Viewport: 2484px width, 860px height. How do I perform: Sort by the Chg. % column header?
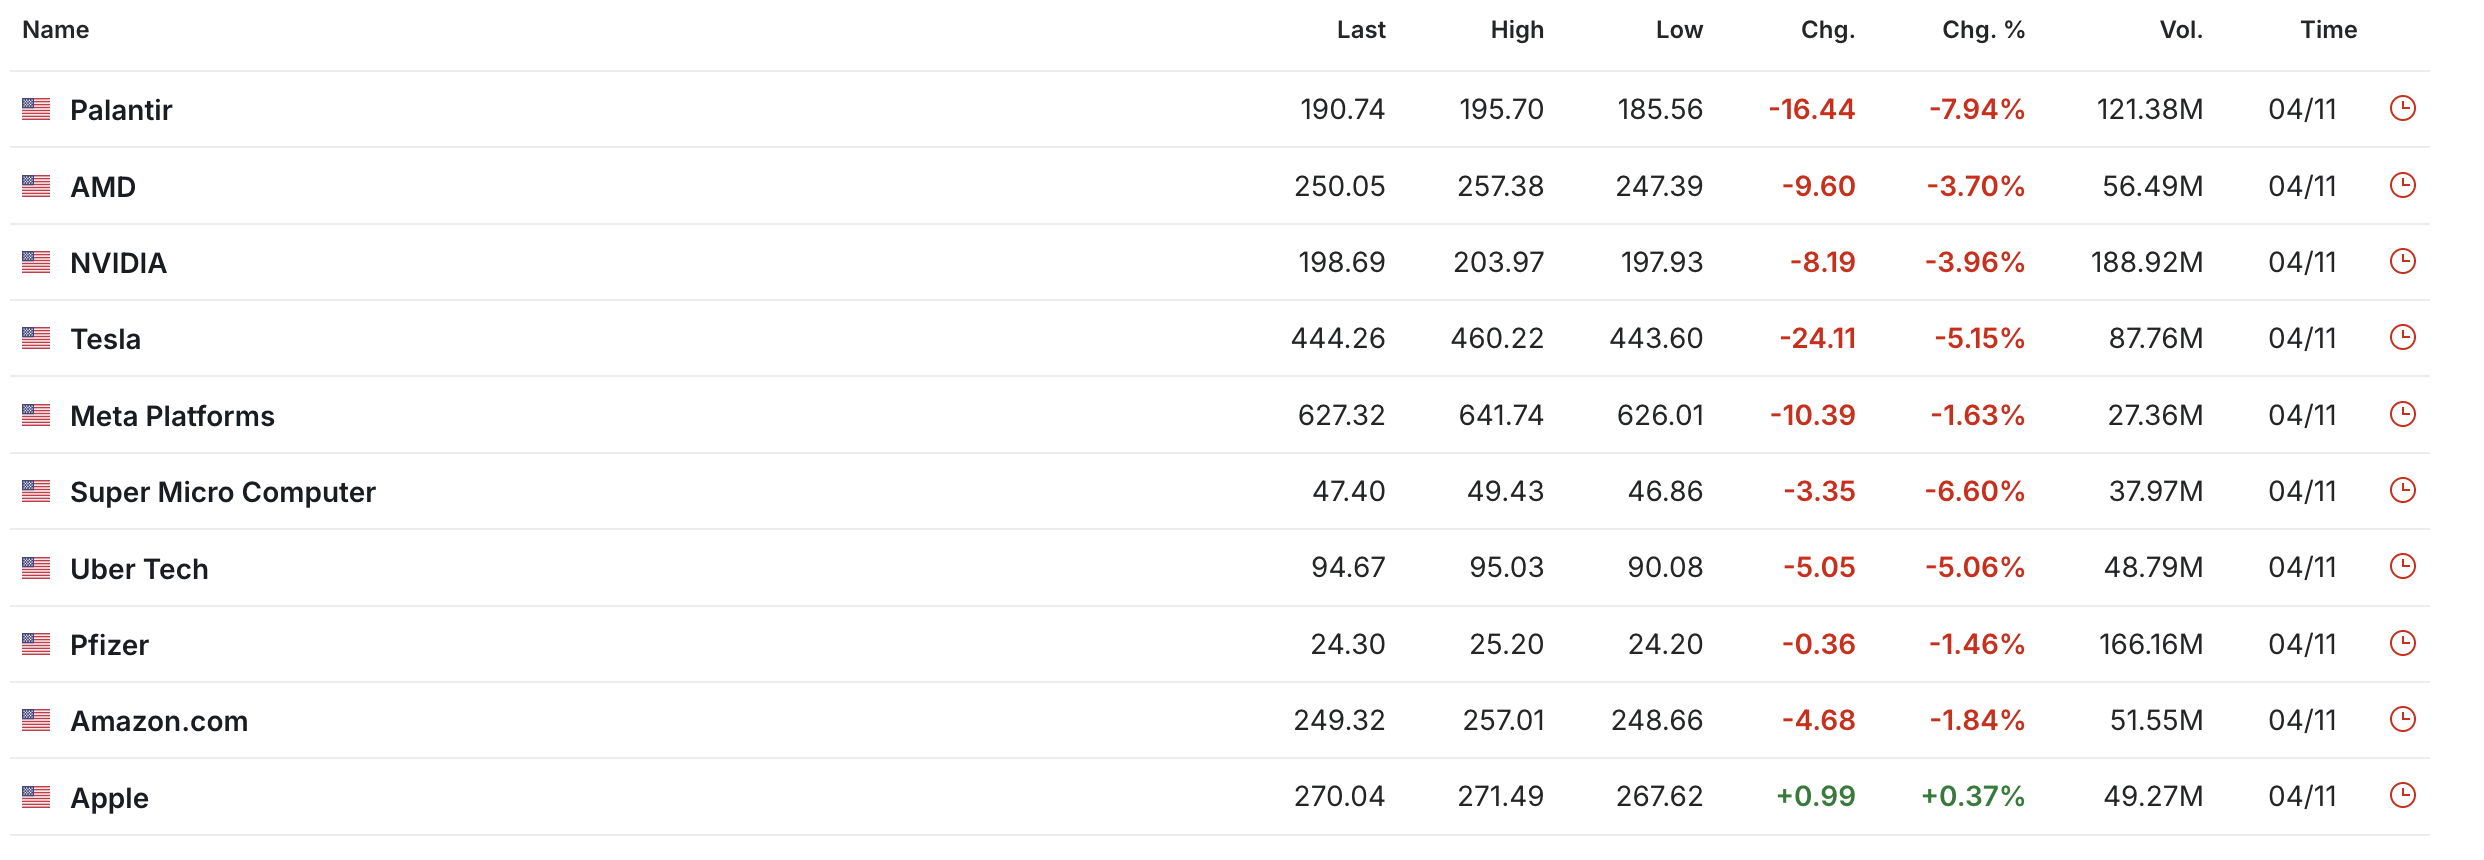pos(1982,30)
